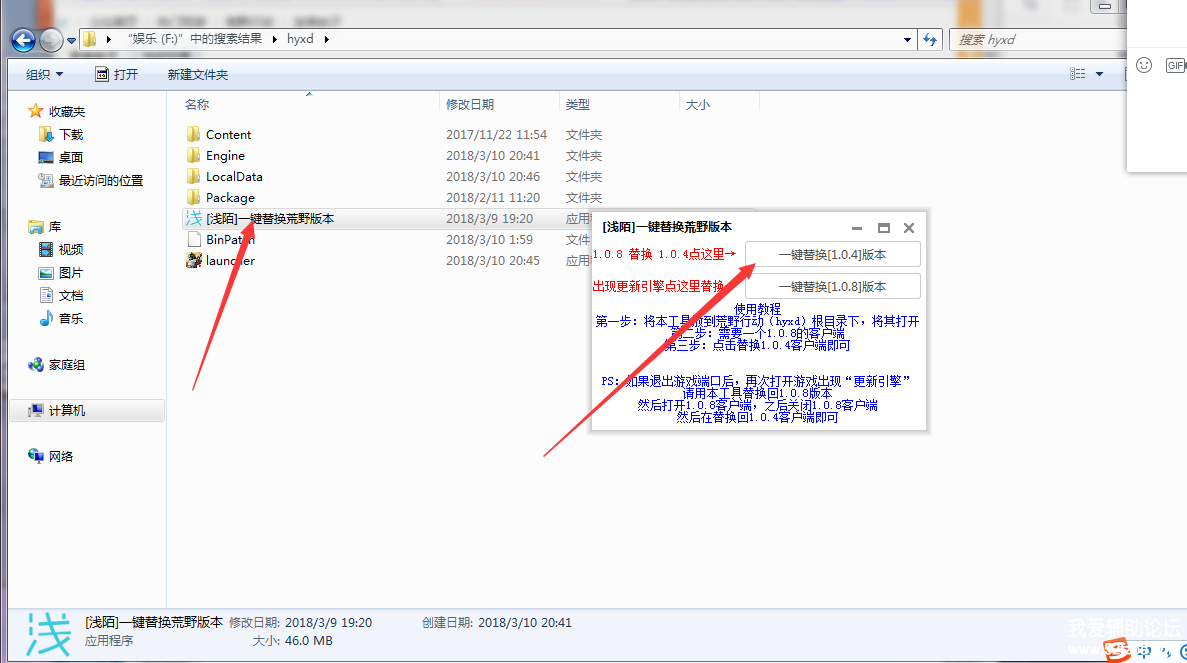Select hyxd breadcrumb in address bar

[x=300, y=39]
